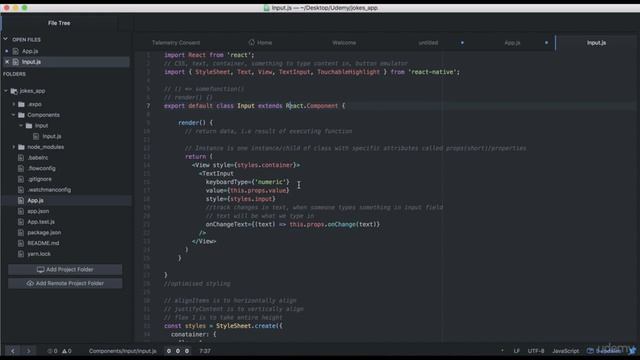Click the package.json file icon
This screenshot has height=360, width=640.
pos(21,232)
